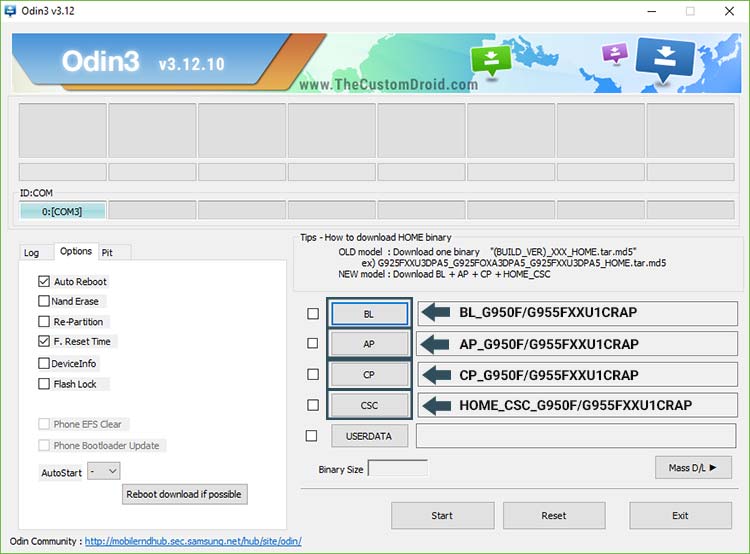This screenshot has height=554, width=750.
Task: Click the Odin3 logo text in the banner
Action: [100, 61]
